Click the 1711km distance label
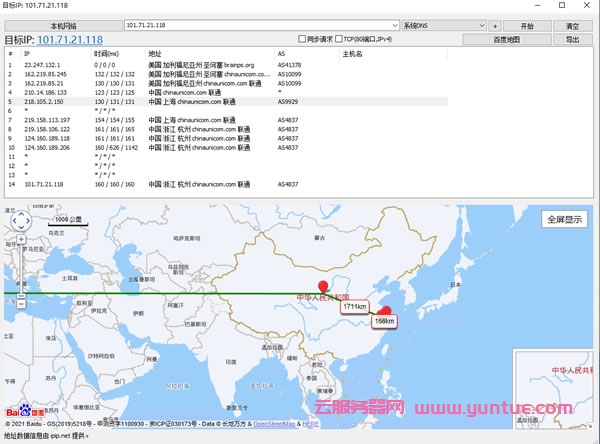This screenshot has width=600, height=444. click(x=354, y=306)
